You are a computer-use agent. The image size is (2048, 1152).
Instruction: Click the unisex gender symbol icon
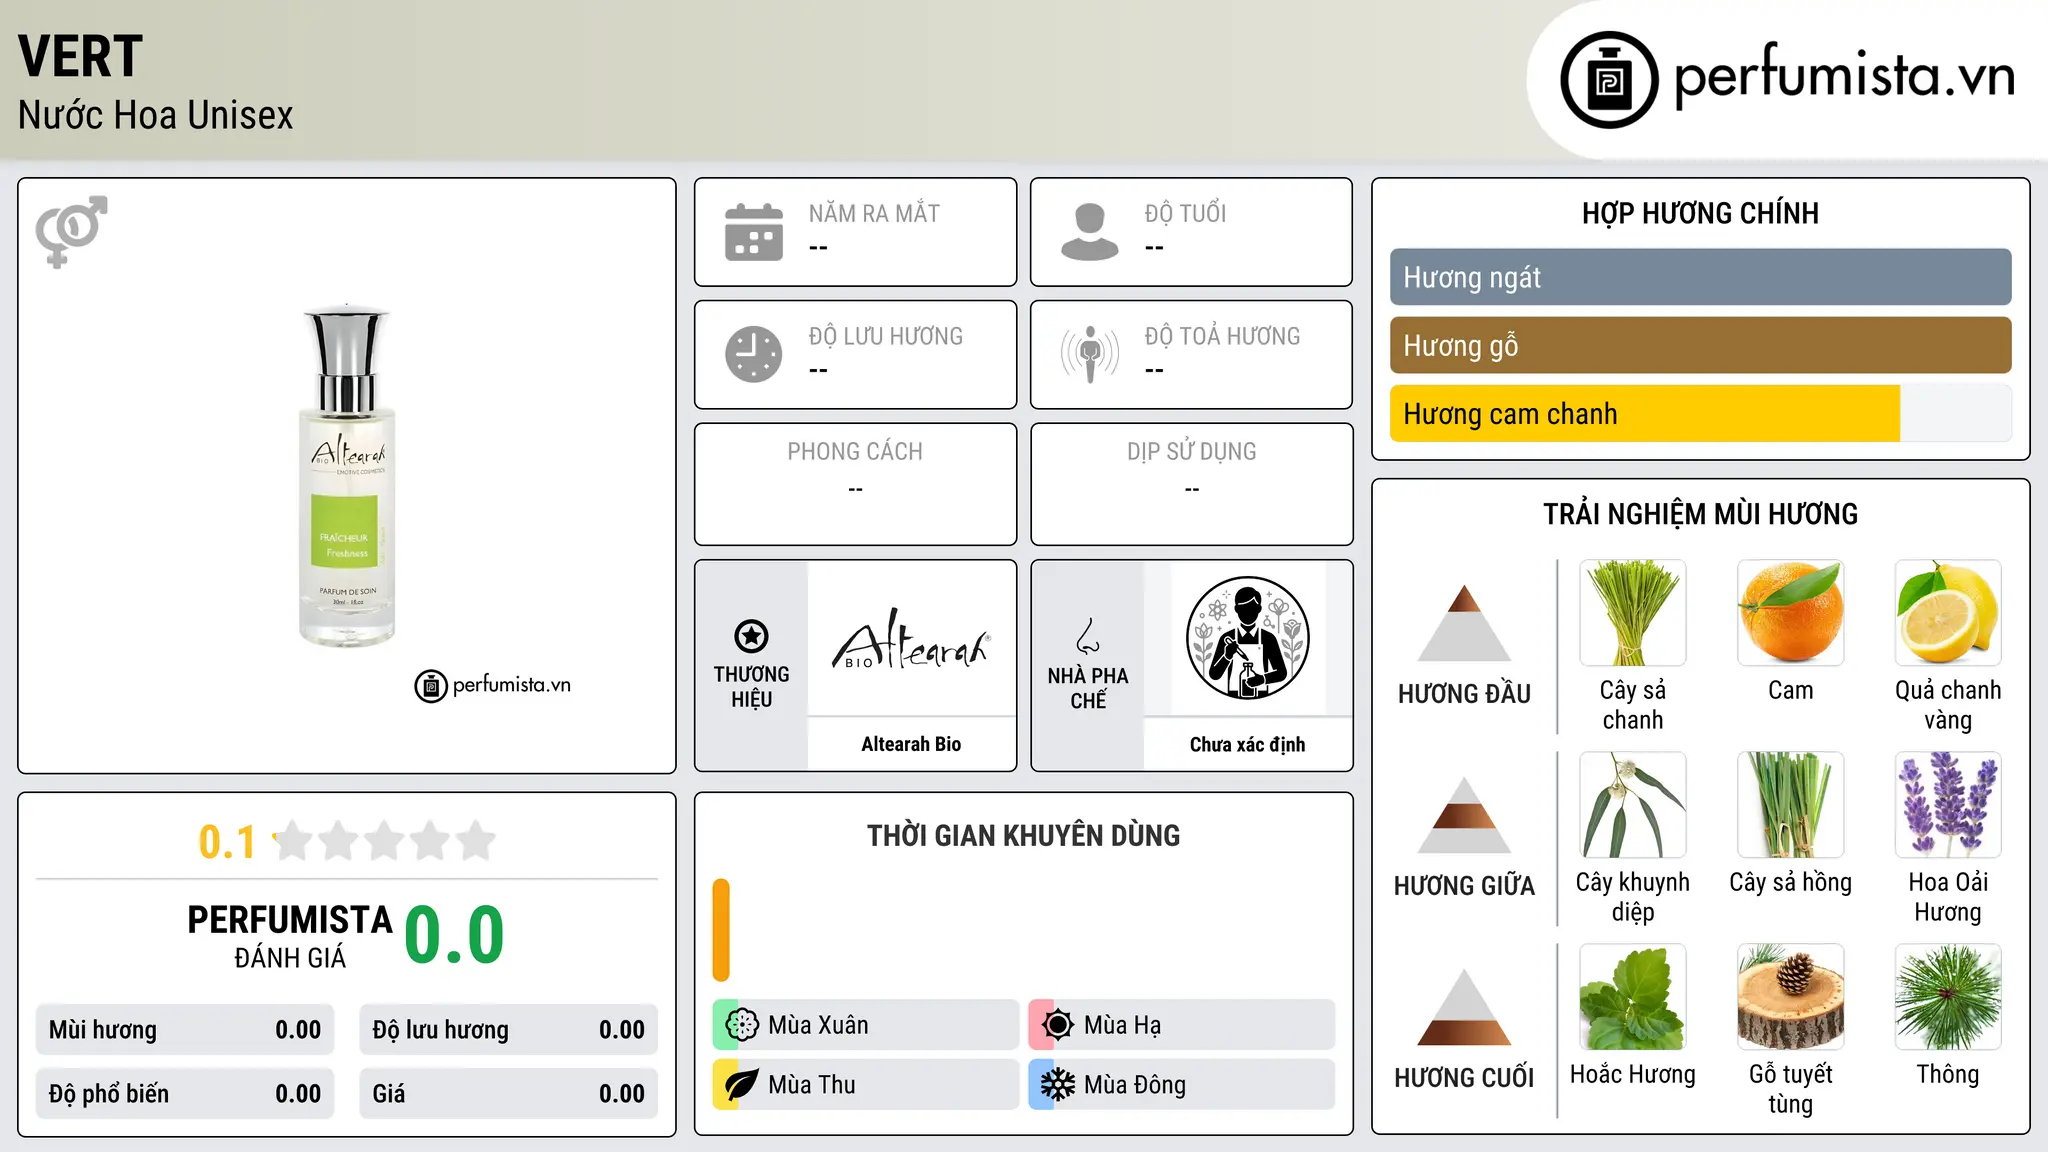click(71, 231)
